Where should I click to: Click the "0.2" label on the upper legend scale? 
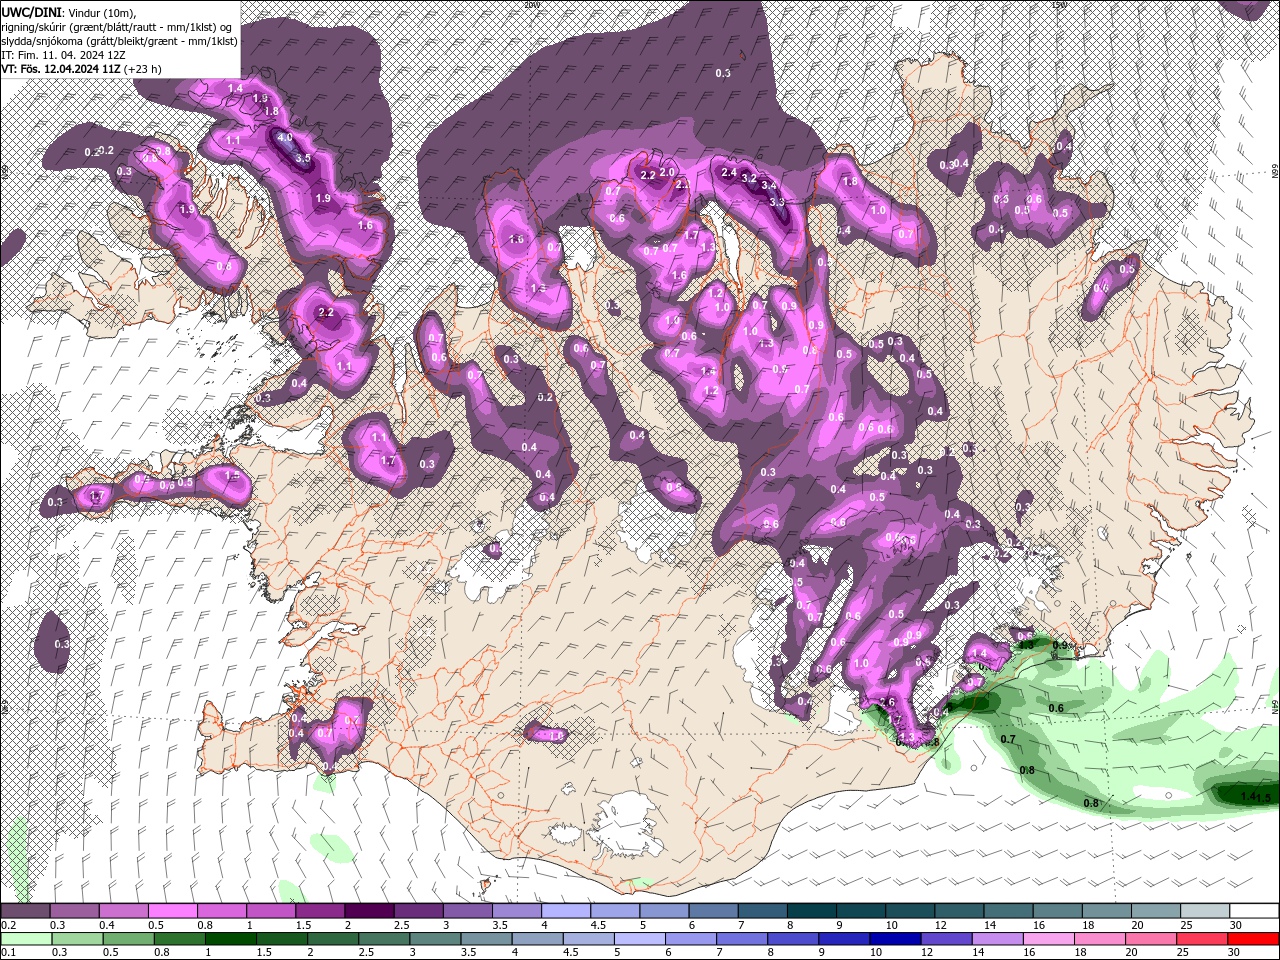pos(8,925)
